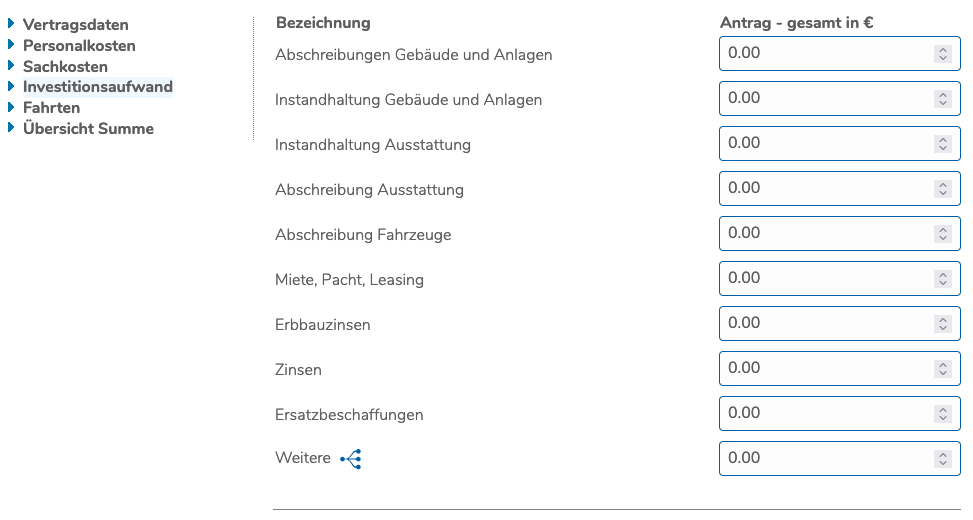Screen dimensions: 973x520
Task: Expand the Sachkosten disclosure arrow
Action: pos(11,66)
